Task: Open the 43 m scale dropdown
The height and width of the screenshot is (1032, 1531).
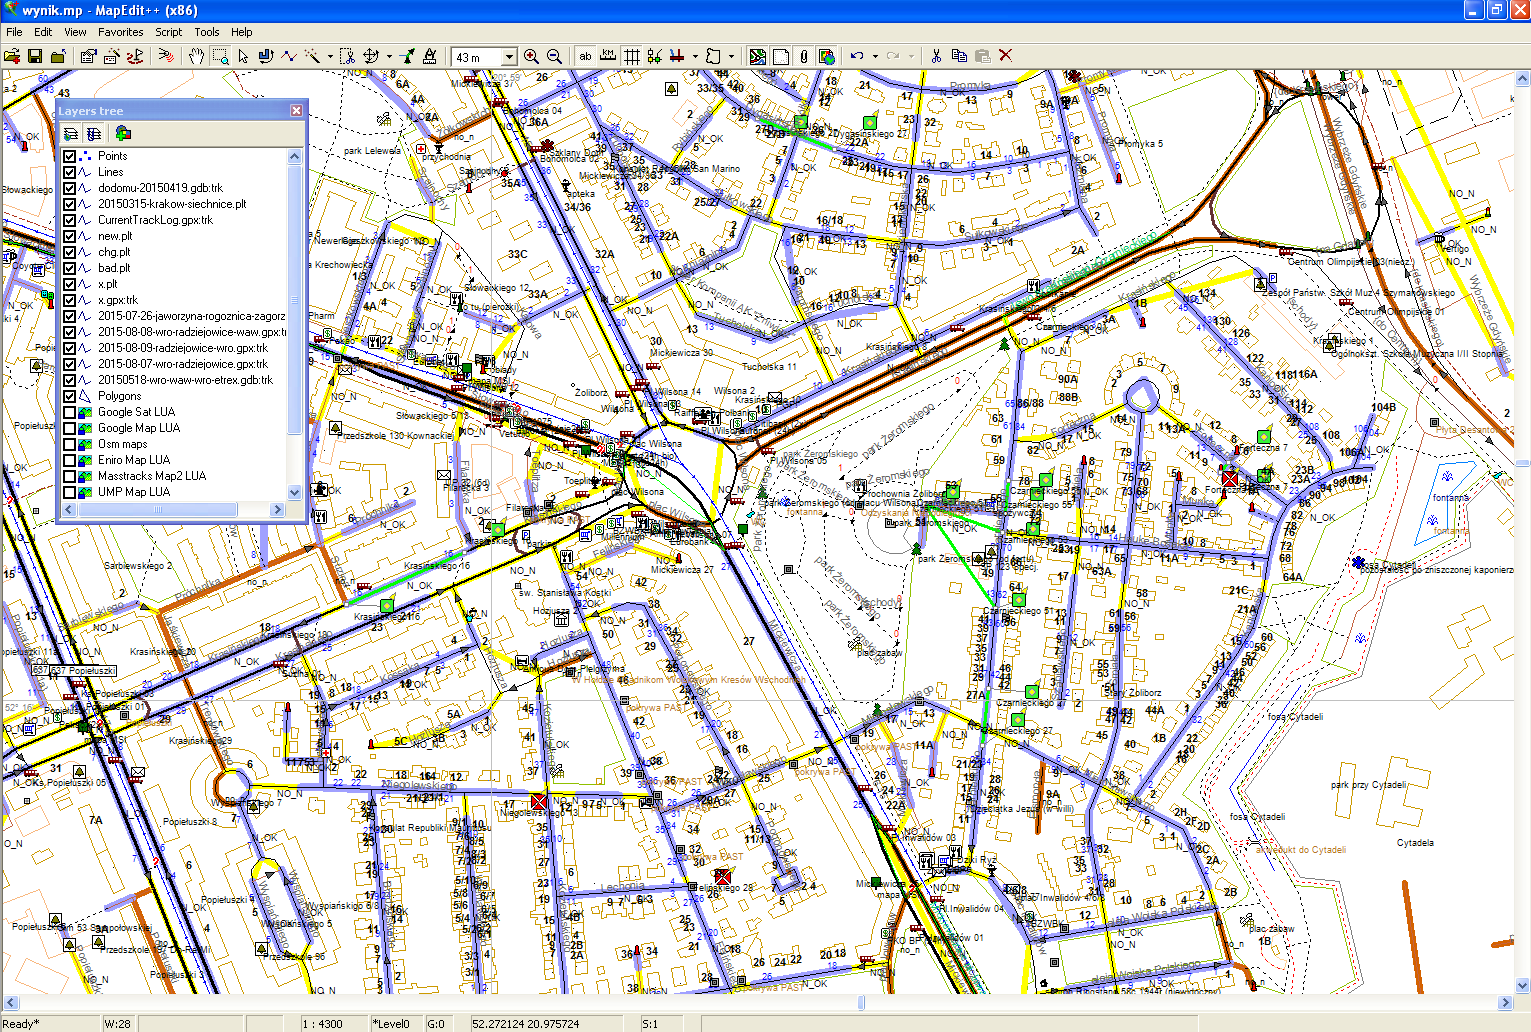Action: [509, 57]
